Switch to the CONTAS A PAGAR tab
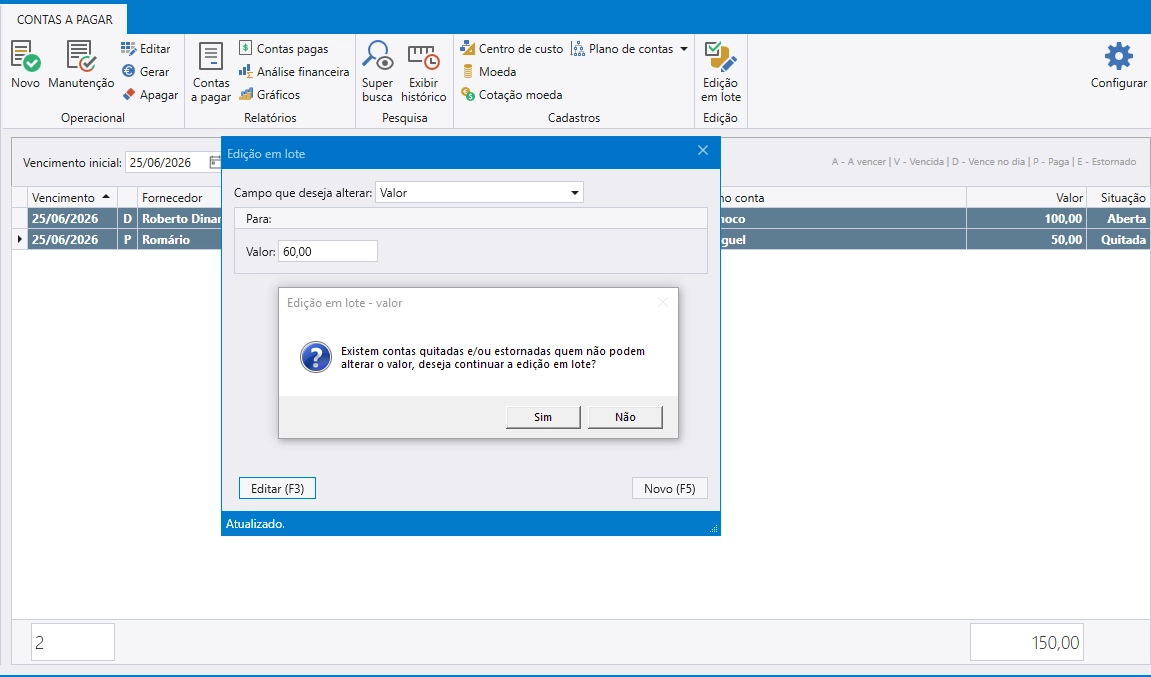The height and width of the screenshot is (677, 1151). pos(65,20)
